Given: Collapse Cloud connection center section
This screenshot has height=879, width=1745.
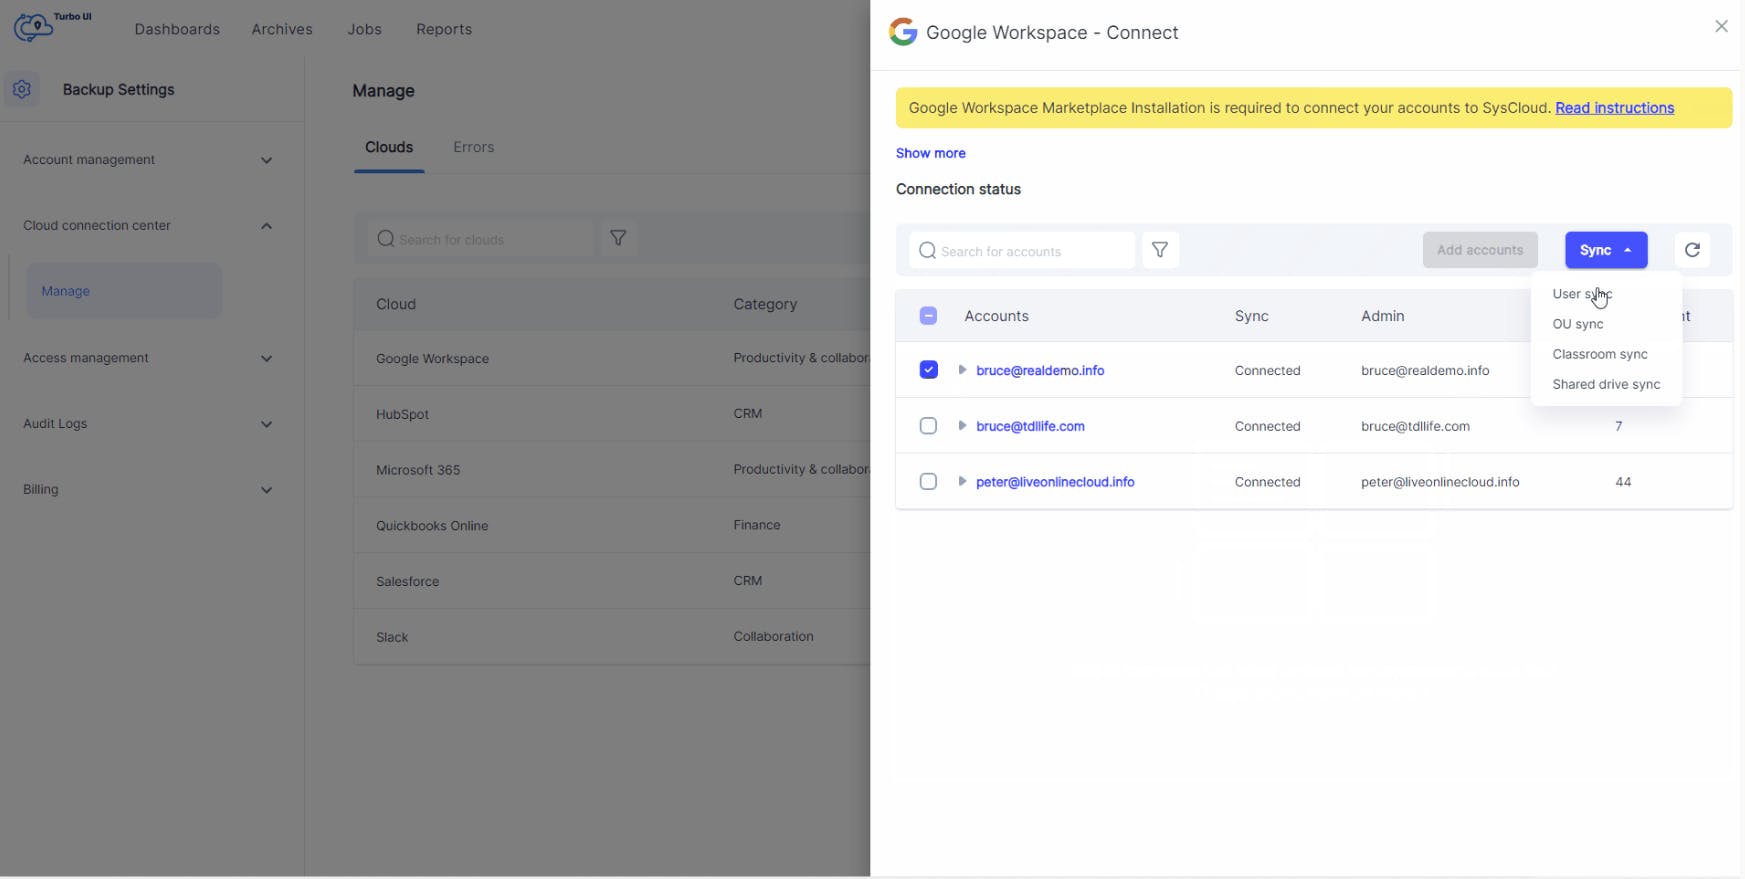Looking at the screenshot, I should [266, 226].
